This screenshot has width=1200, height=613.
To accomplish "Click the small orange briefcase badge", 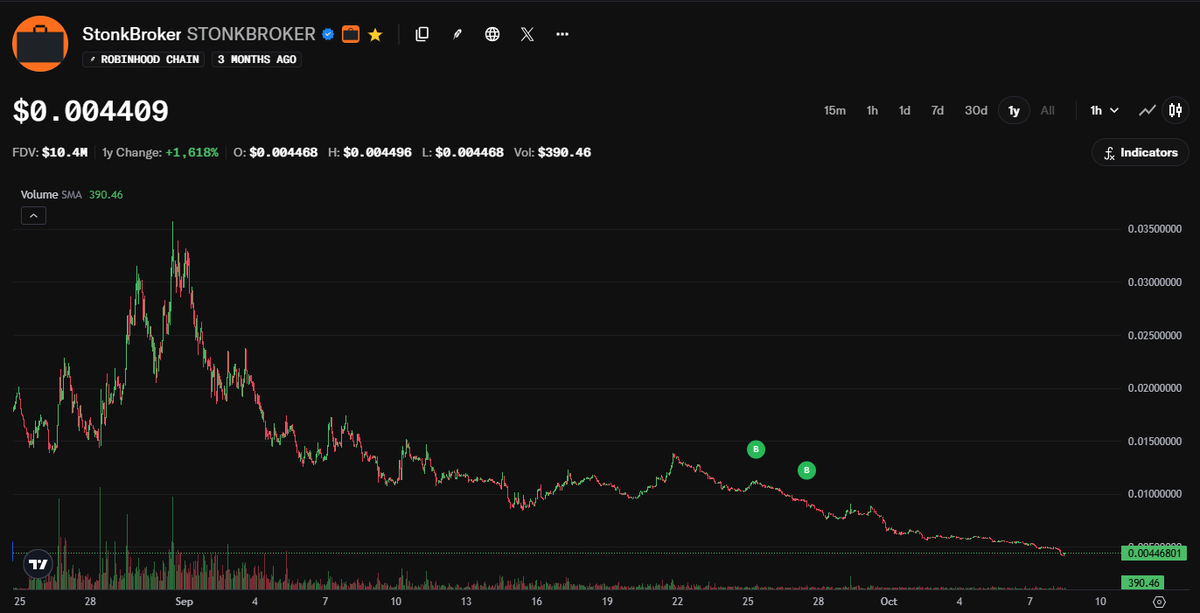I will (350, 34).
